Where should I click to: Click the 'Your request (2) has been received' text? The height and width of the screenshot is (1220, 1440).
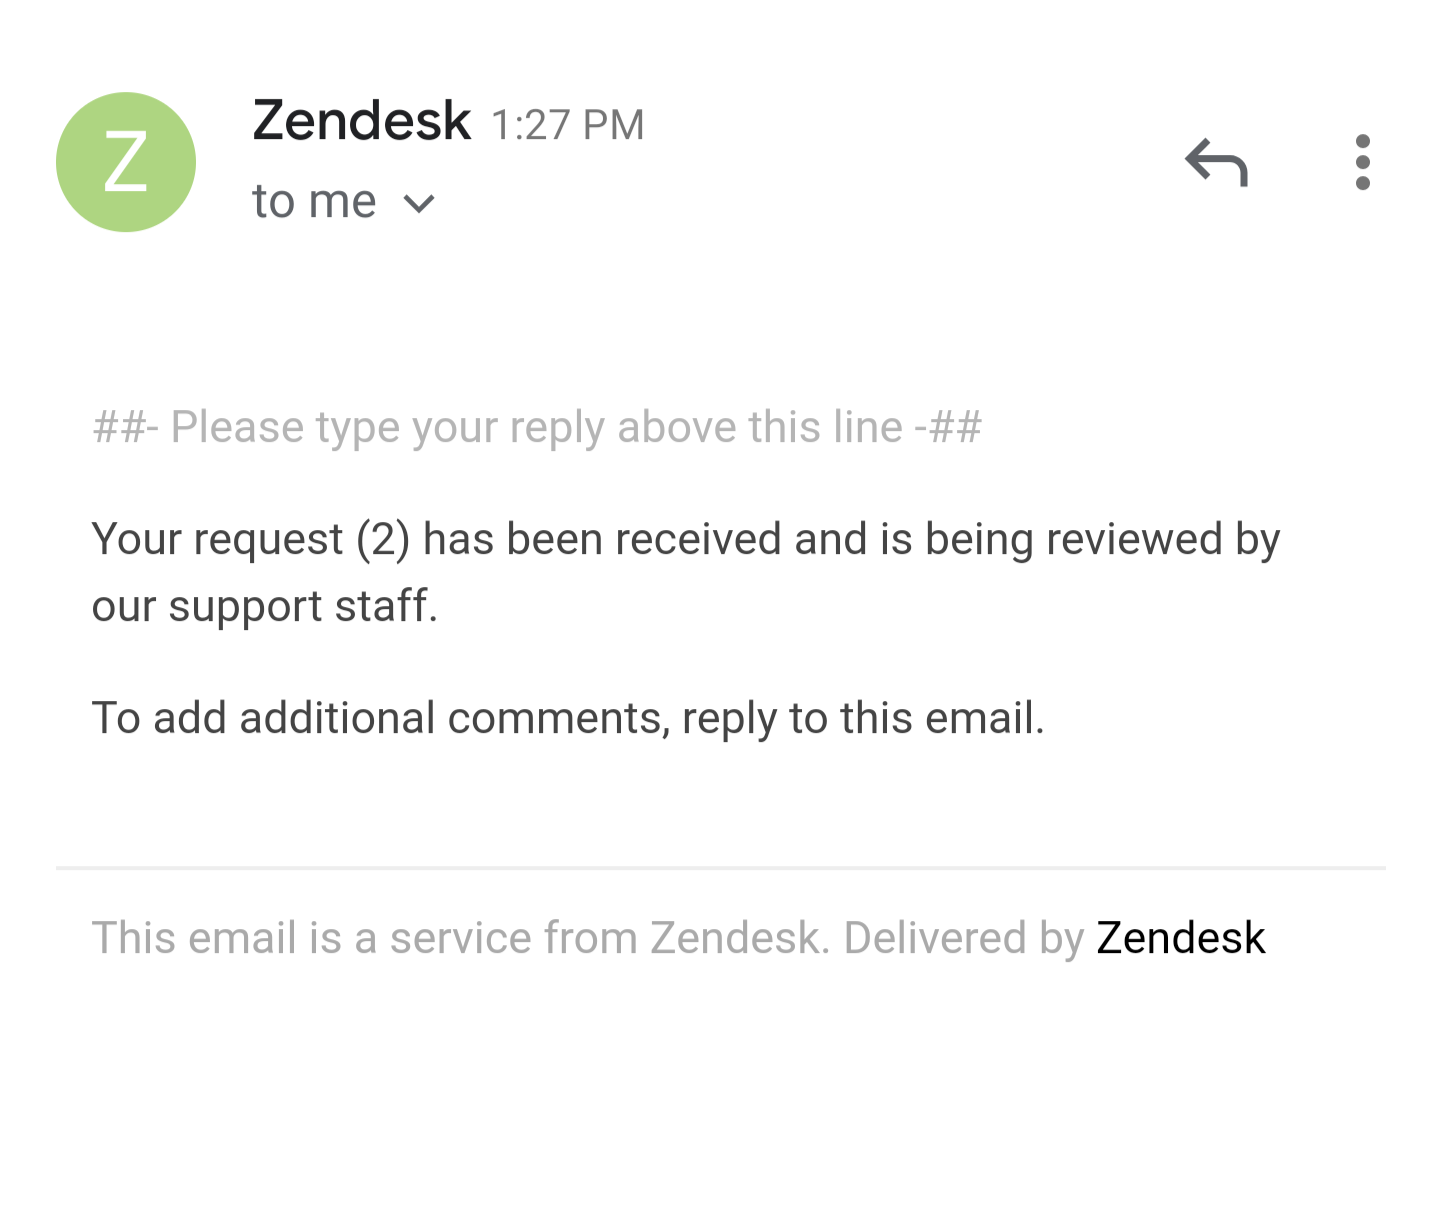point(436,540)
